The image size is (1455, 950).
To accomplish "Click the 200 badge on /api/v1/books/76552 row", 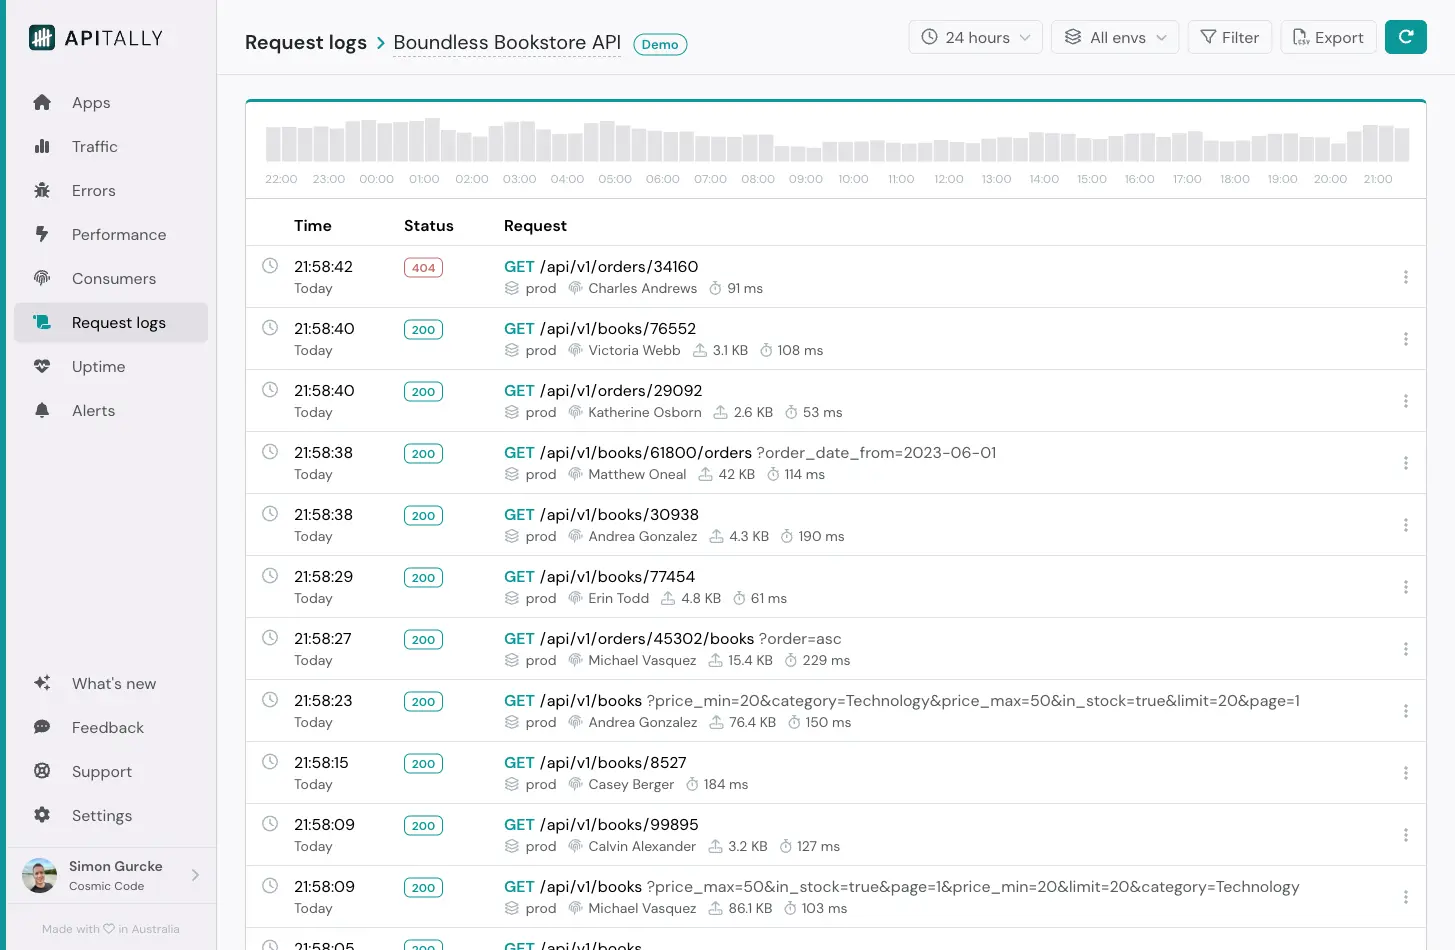I will click(423, 330).
